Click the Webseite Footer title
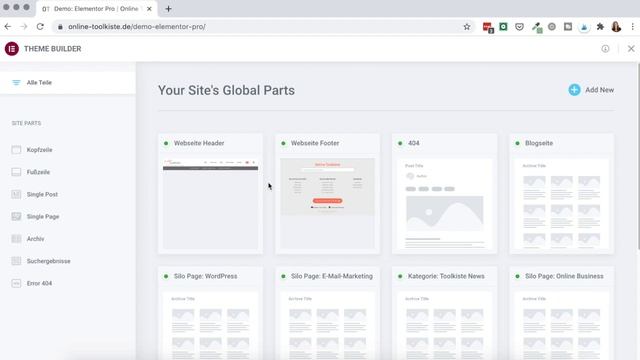The height and width of the screenshot is (360, 640). [315, 143]
